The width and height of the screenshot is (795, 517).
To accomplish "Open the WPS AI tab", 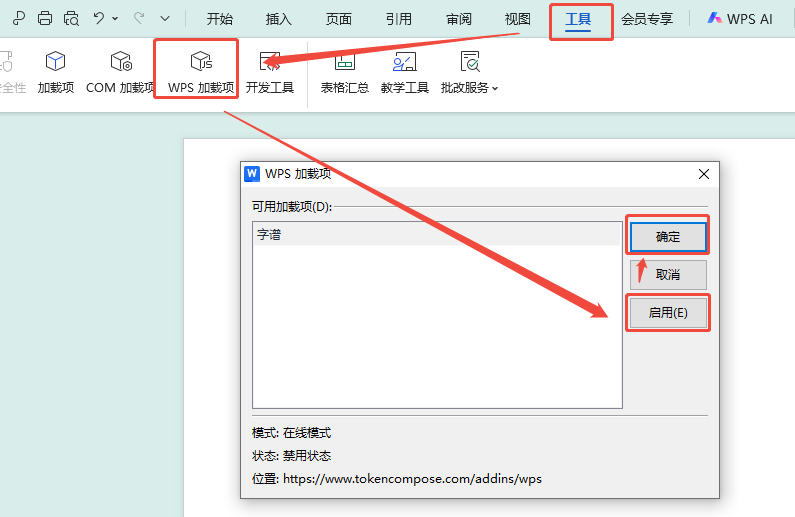I will click(739, 18).
